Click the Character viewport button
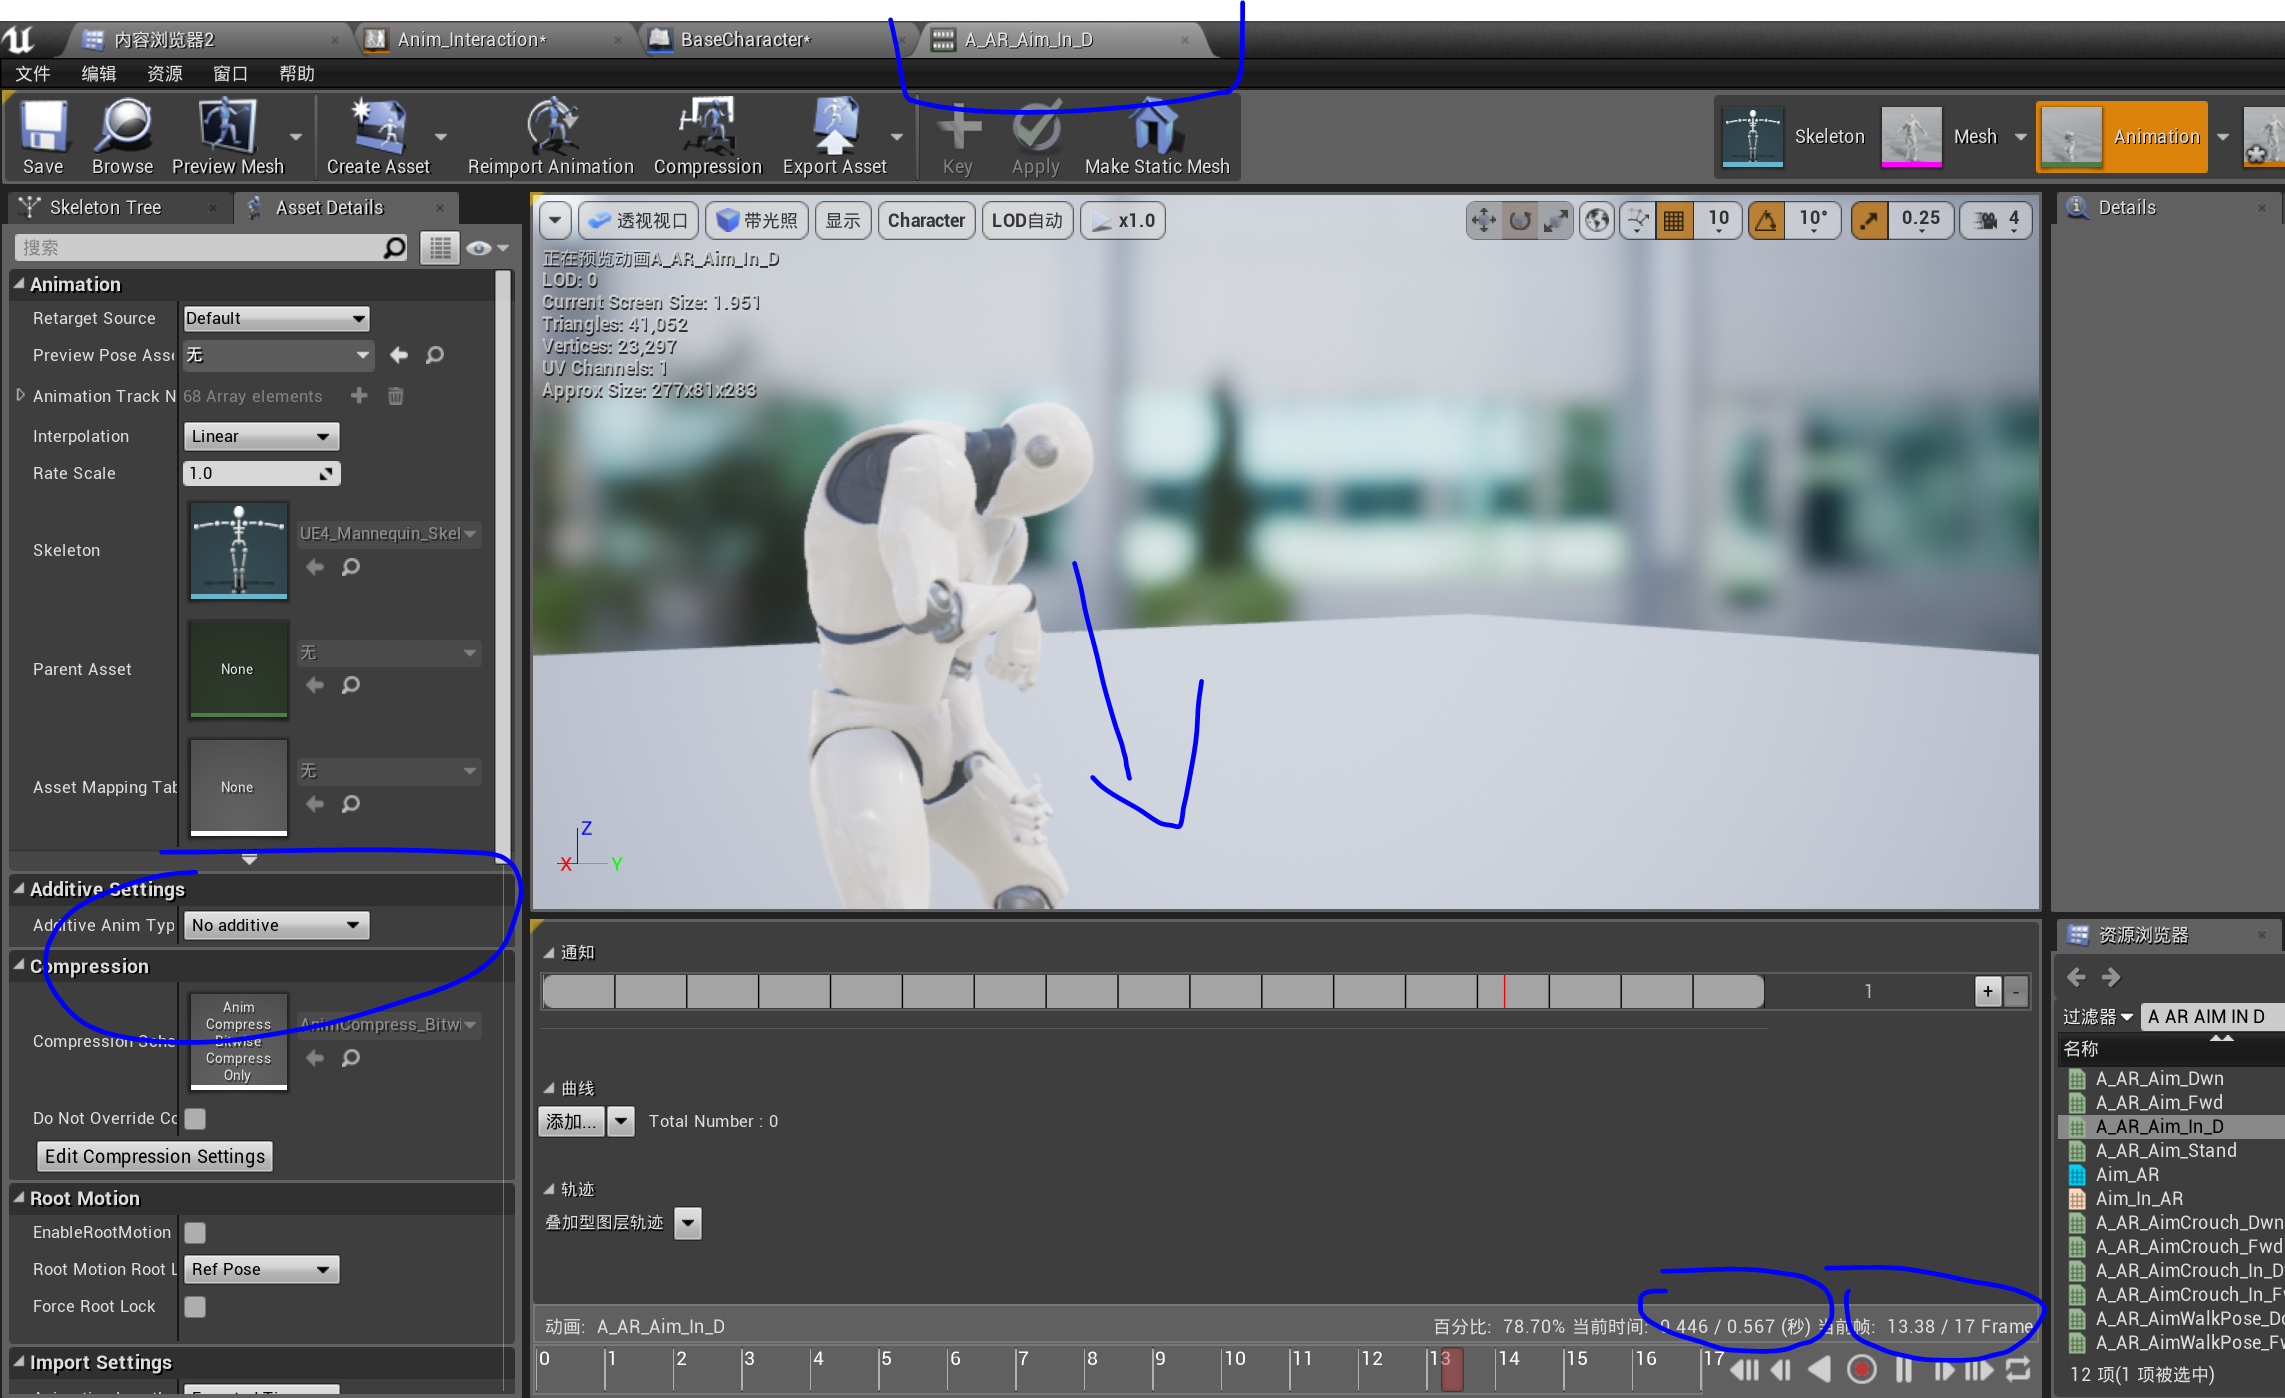The image size is (2285, 1398). (925, 220)
